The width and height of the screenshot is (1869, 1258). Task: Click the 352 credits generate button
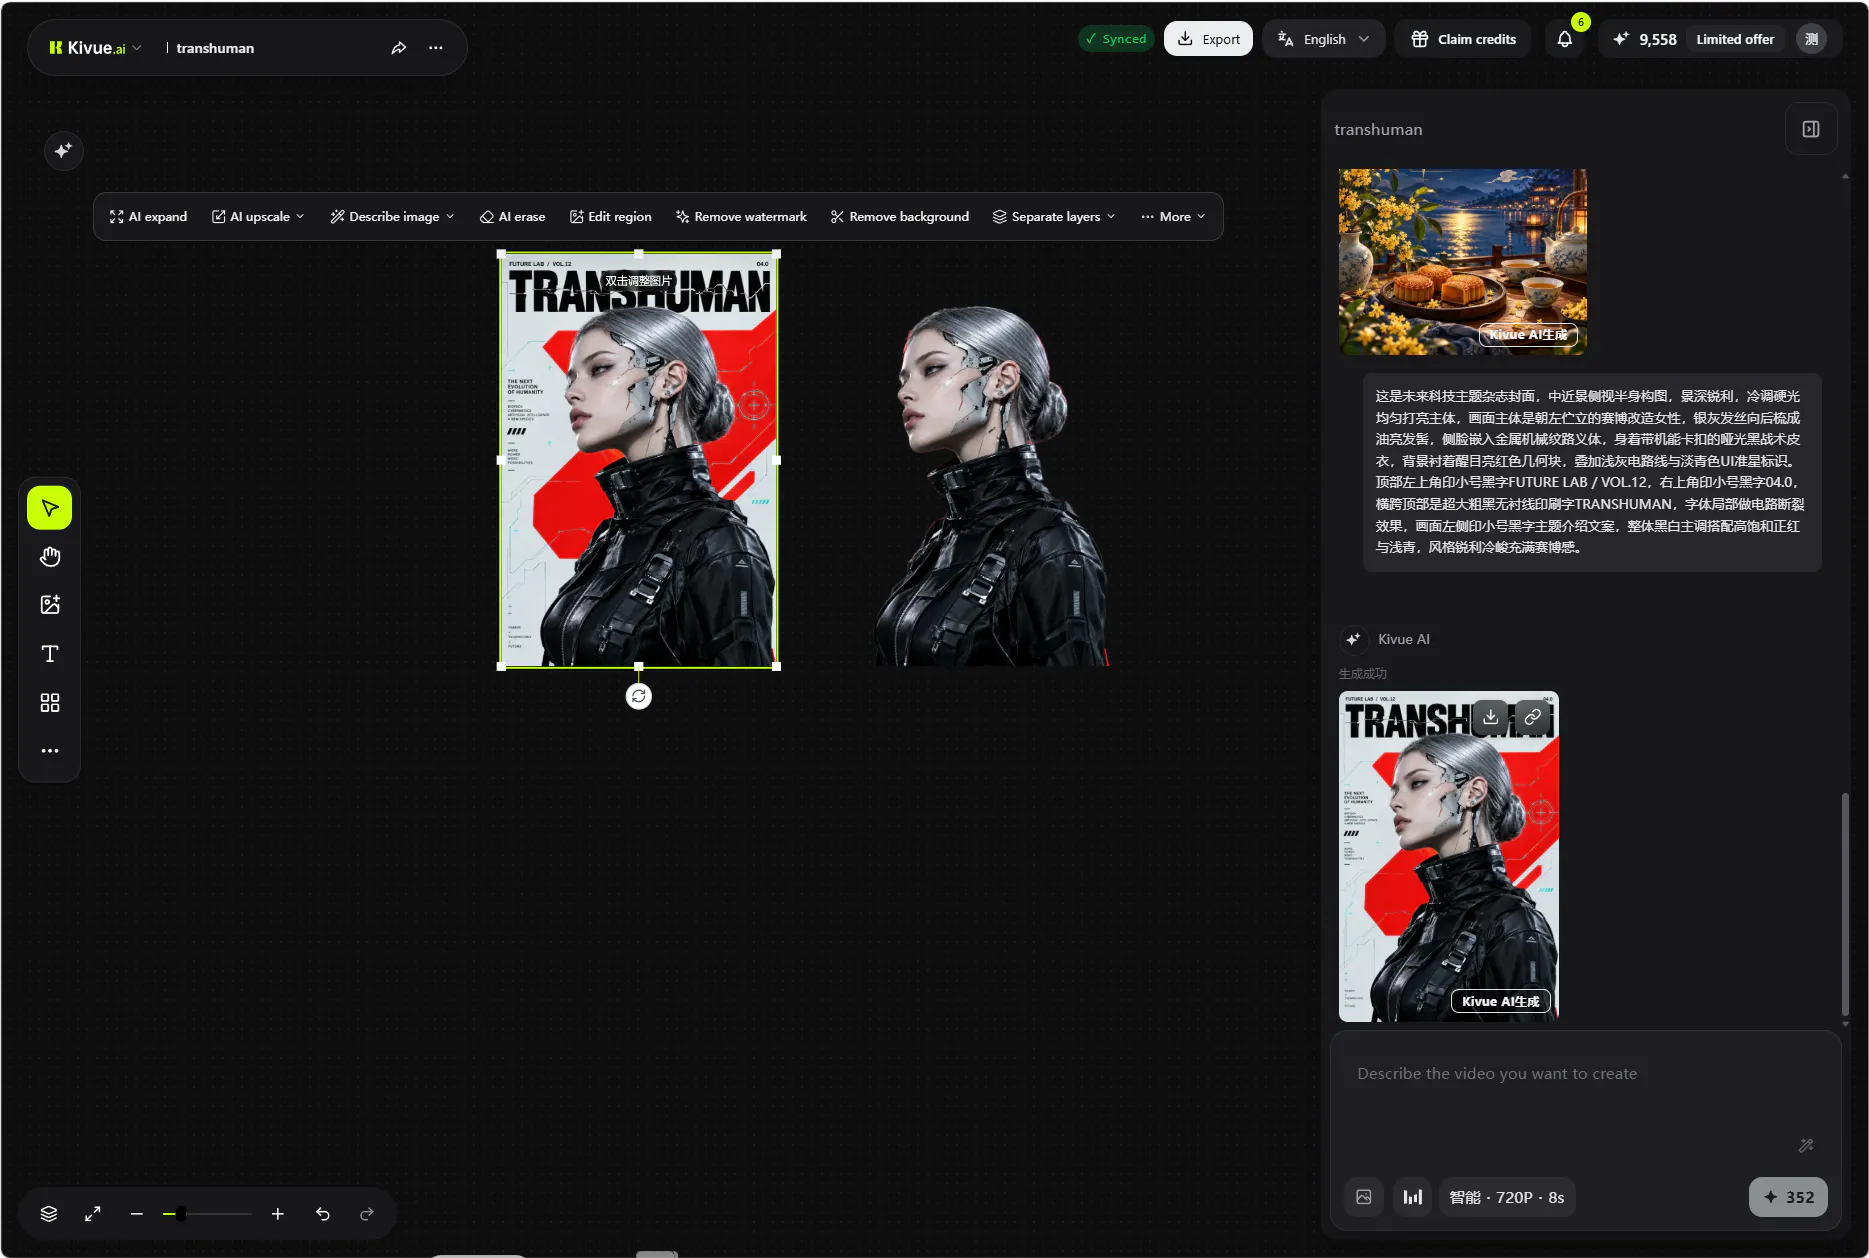tap(1788, 1197)
